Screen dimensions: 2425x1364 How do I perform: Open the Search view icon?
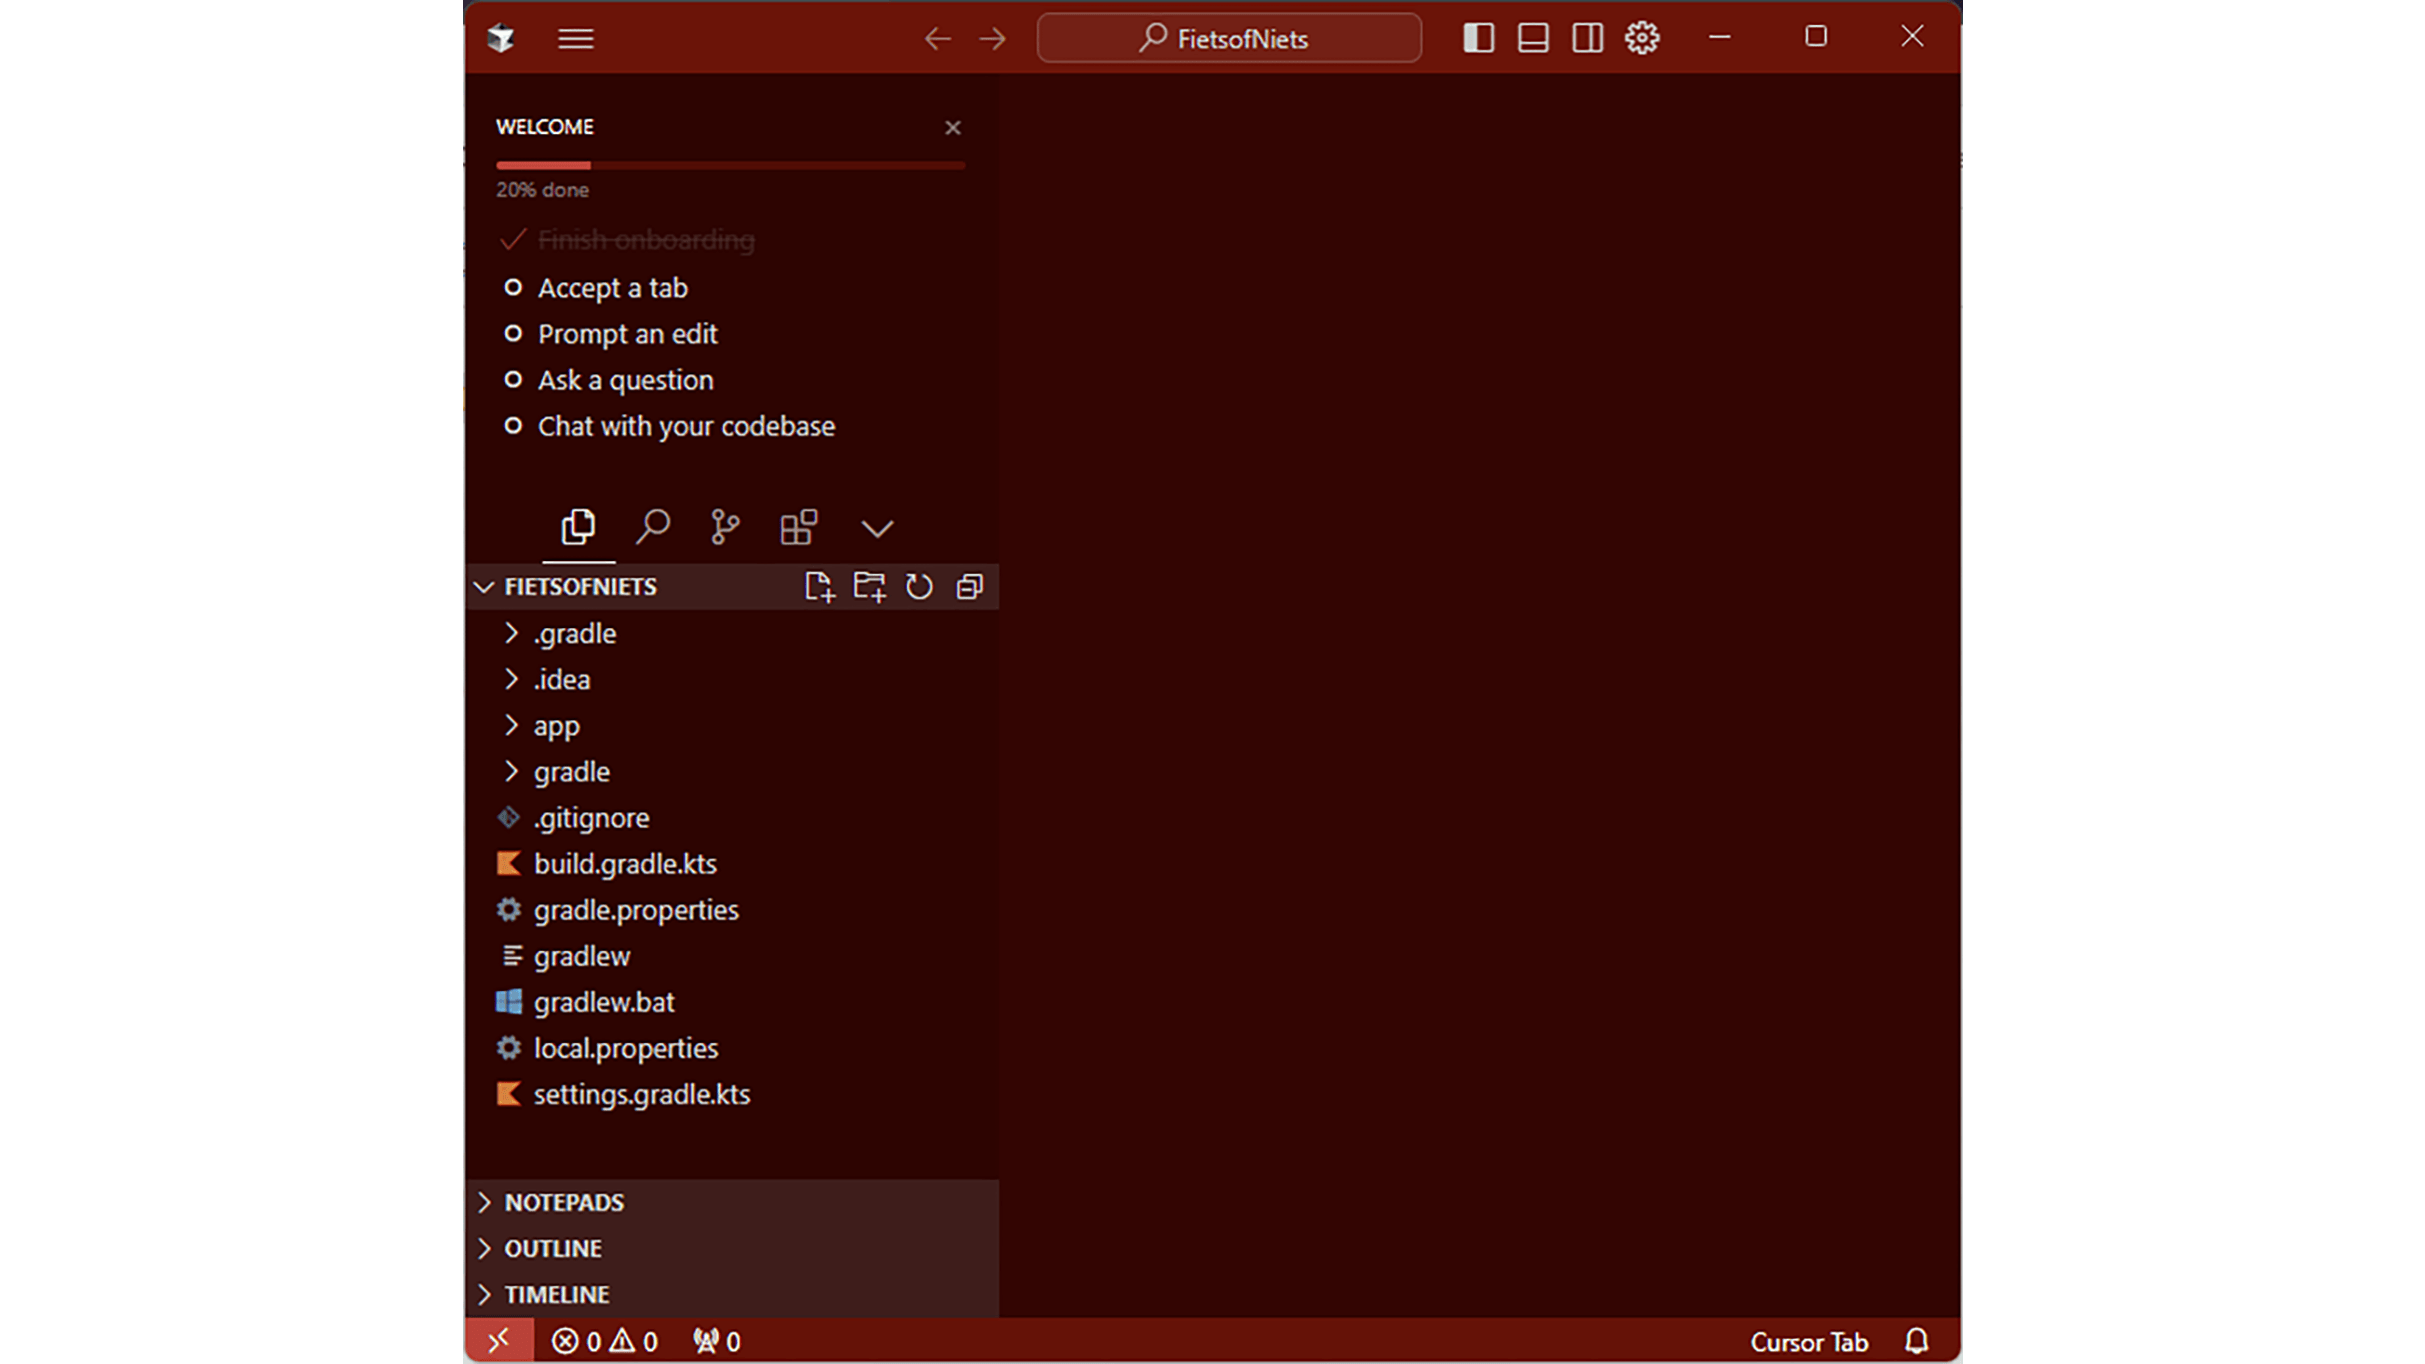[x=652, y=526]
